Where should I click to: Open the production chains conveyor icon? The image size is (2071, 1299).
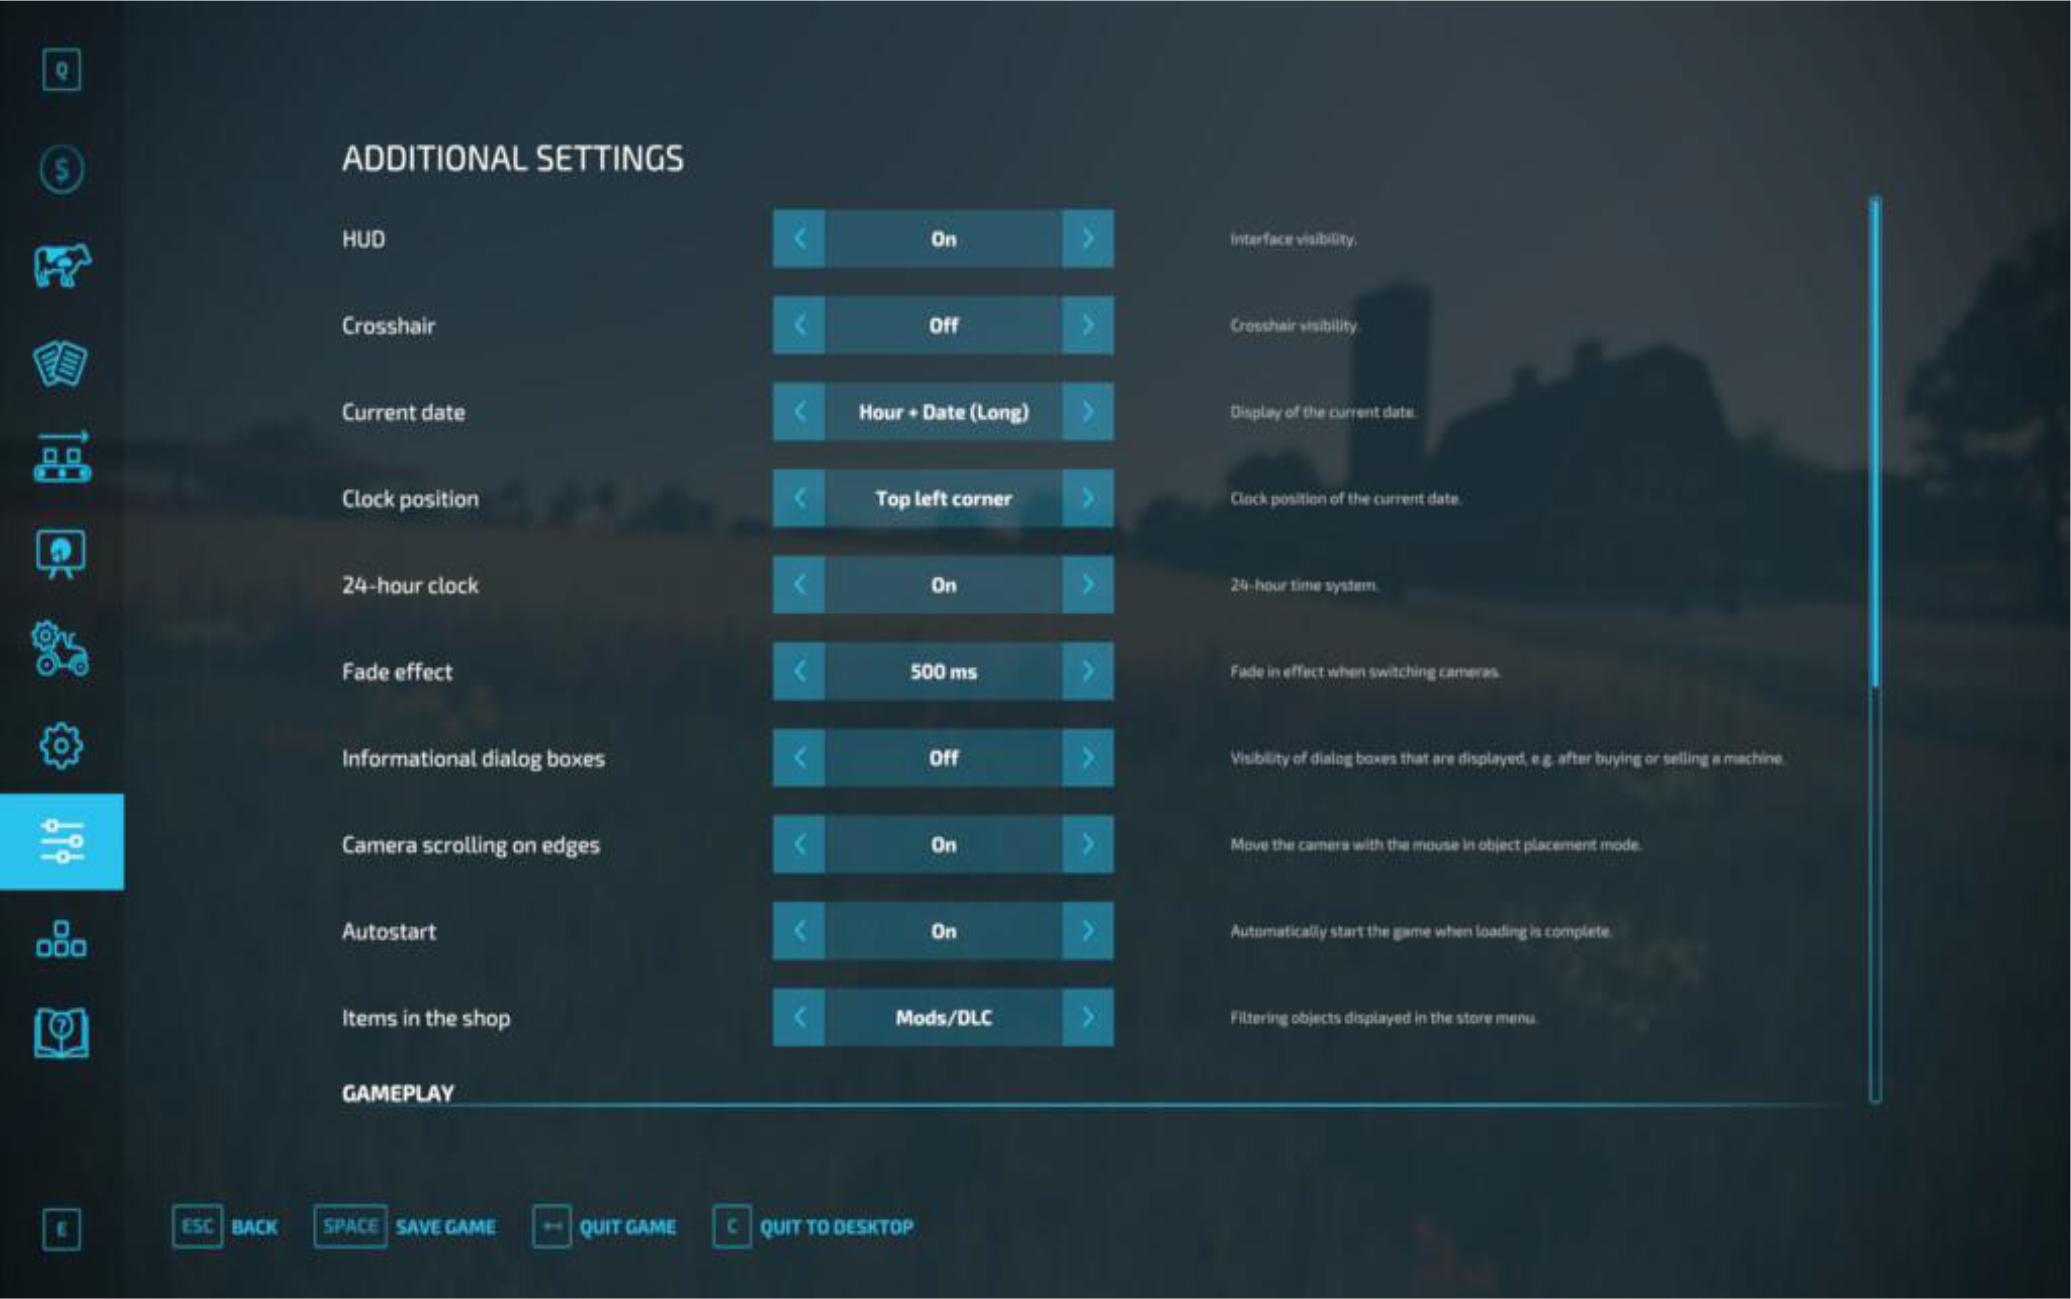[x=61, y=459]
